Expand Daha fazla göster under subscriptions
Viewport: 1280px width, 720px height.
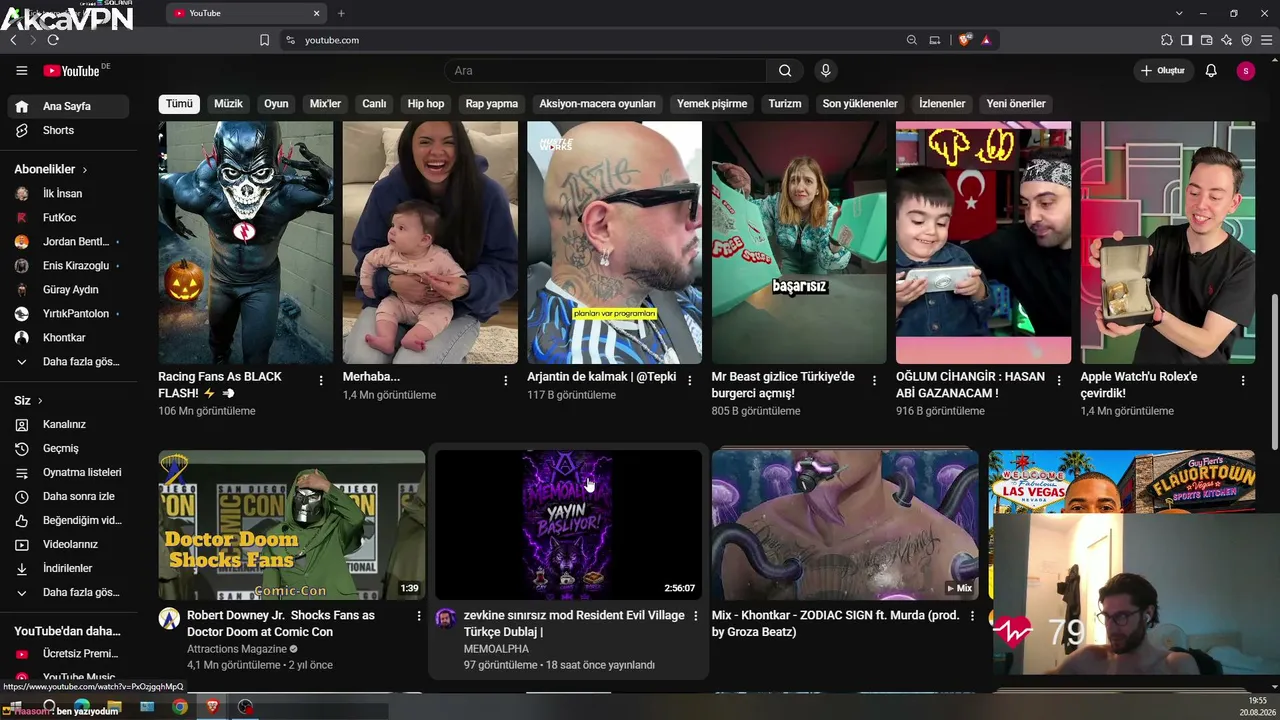(68, 362)
